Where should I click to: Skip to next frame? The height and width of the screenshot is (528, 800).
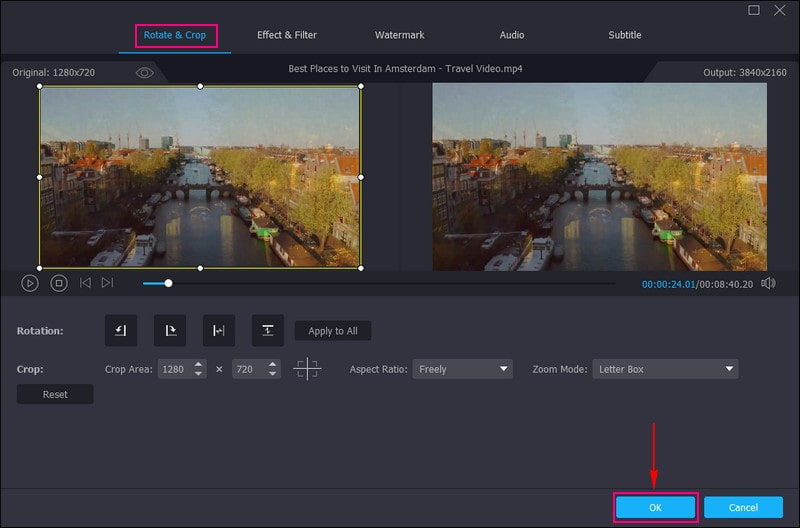[107, 283]
